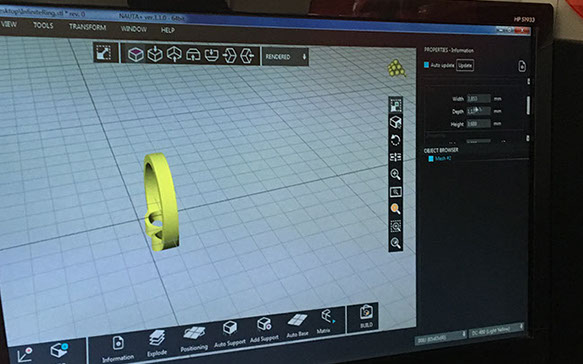Viewport: 583px width, 364px height.
Task: Click the zoom window rectangle icon
Action: pyautogui.click(x=395, y=192)
